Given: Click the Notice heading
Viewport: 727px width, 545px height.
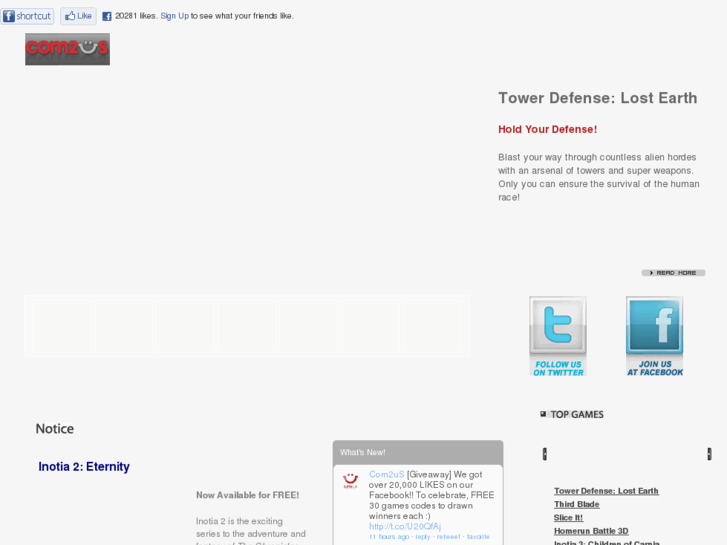Looking at the screenshot, I should (55, 429).
